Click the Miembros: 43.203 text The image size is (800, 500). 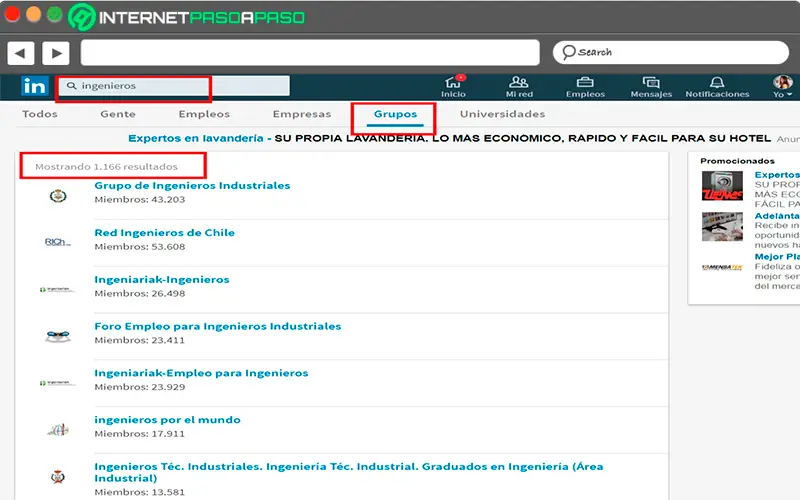[x=140, y=199]
